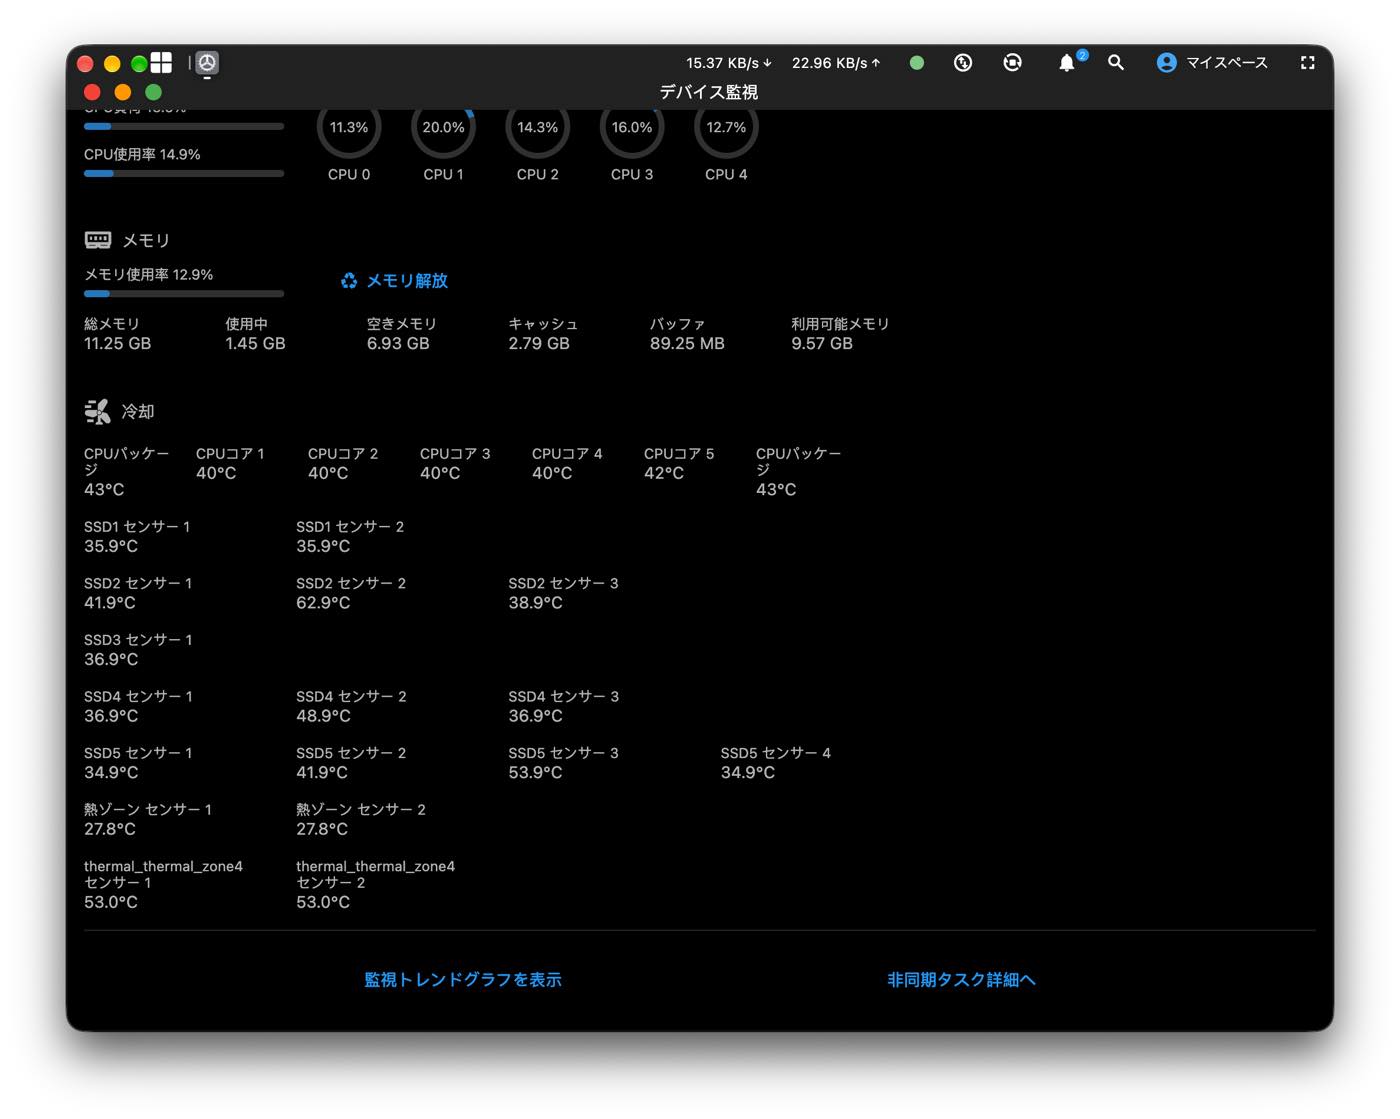Viewport: 1400px width, 1119px height.
Task: Click the 利用可能メモリ 9.57 GB value
Action: coord(822,343)
